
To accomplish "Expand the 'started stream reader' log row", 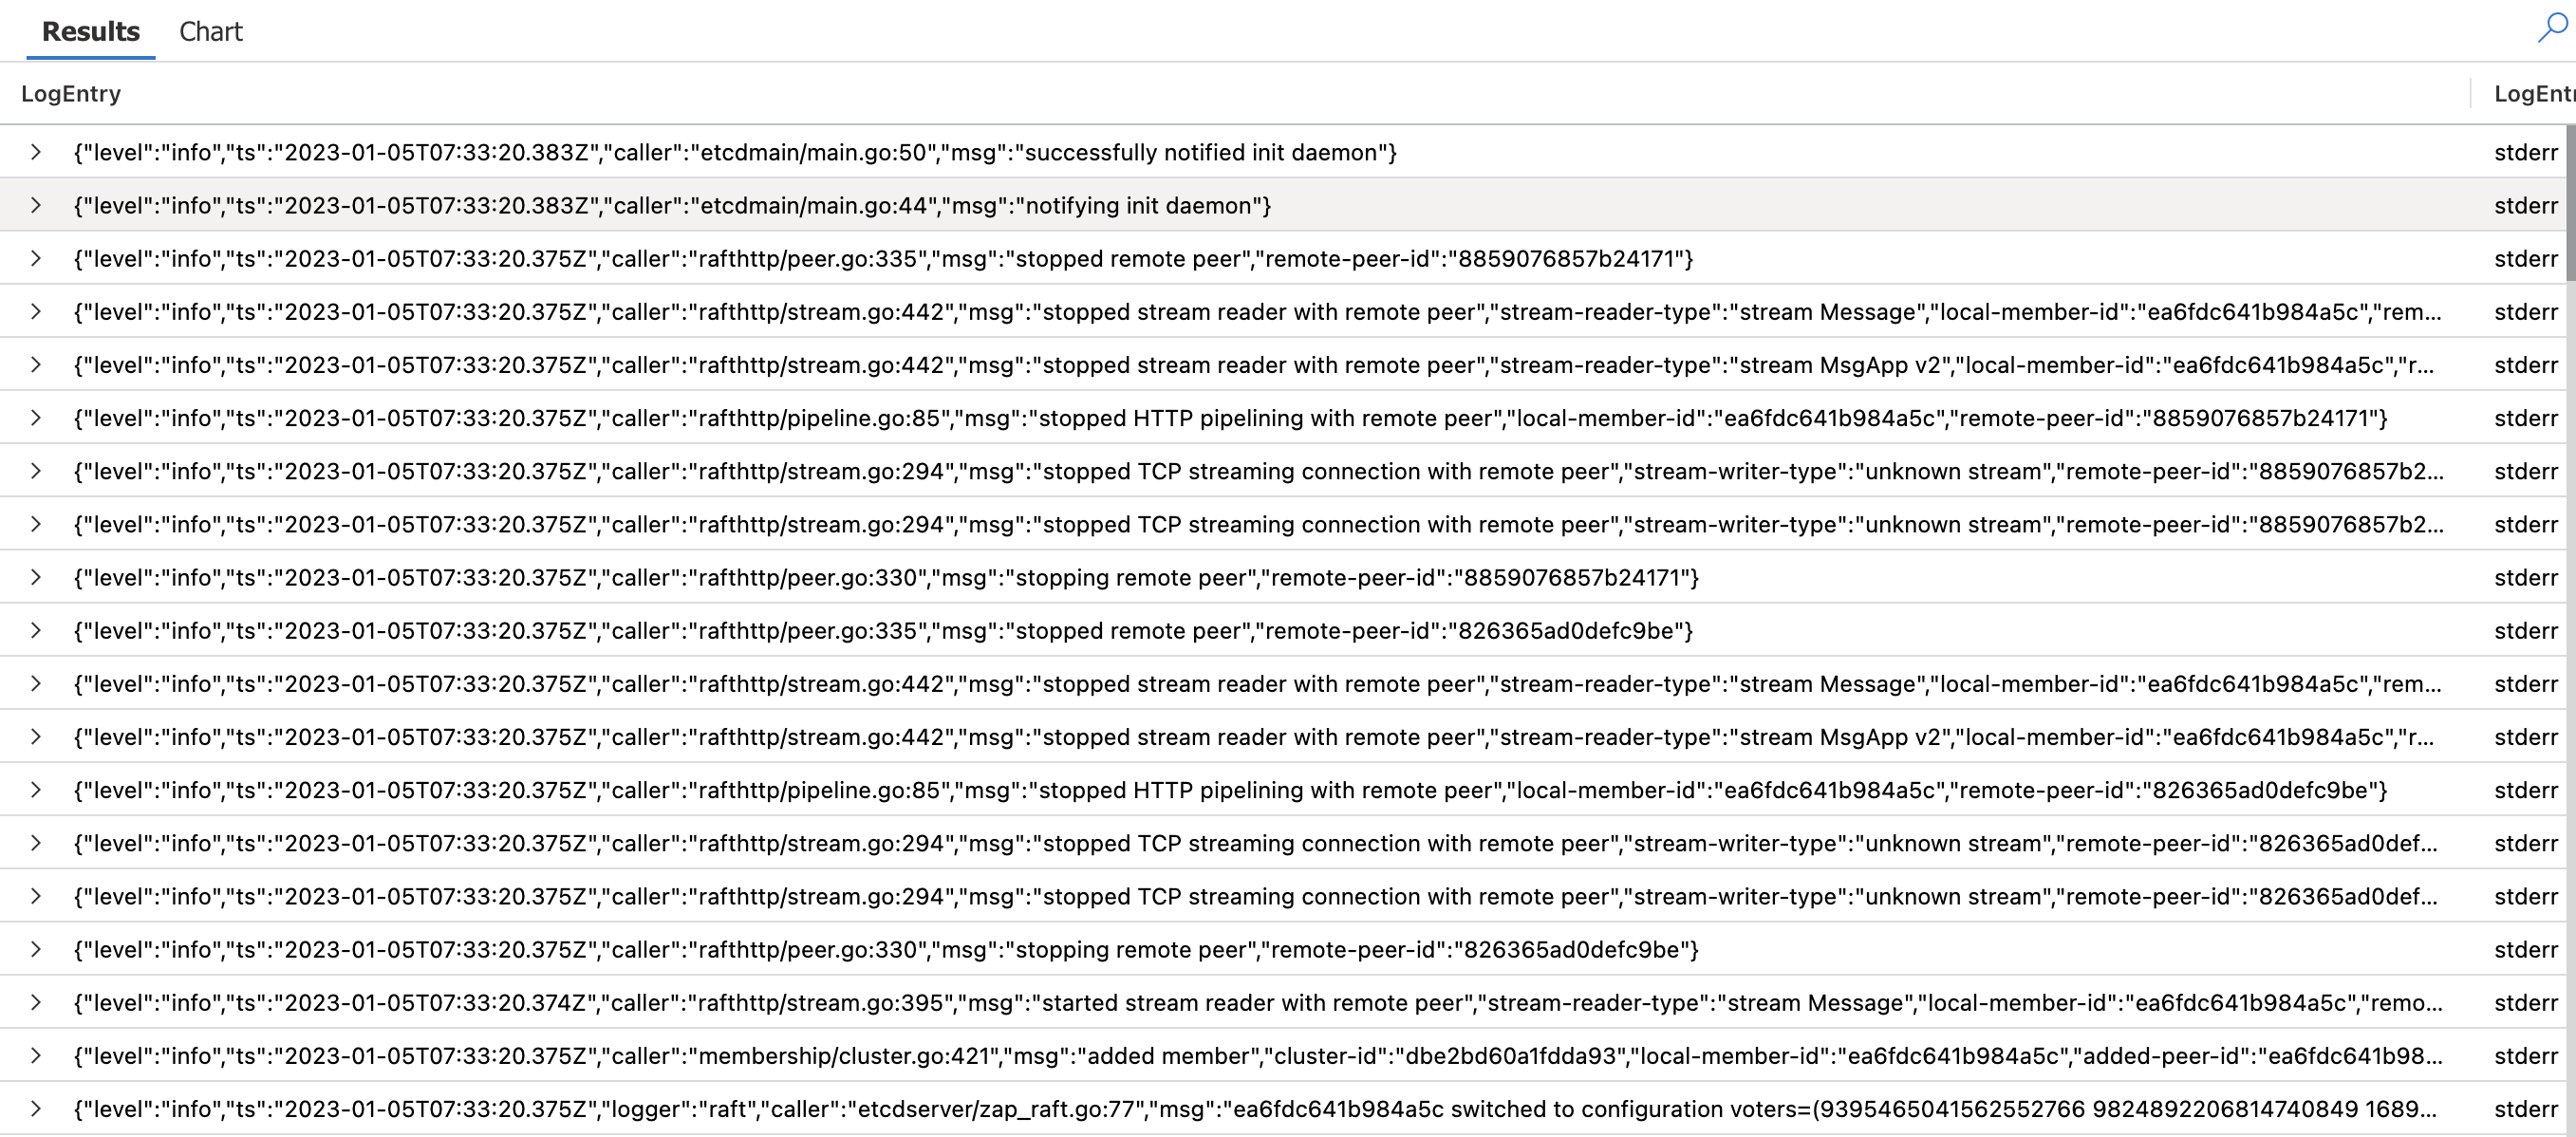I will tap(36, 1002).
